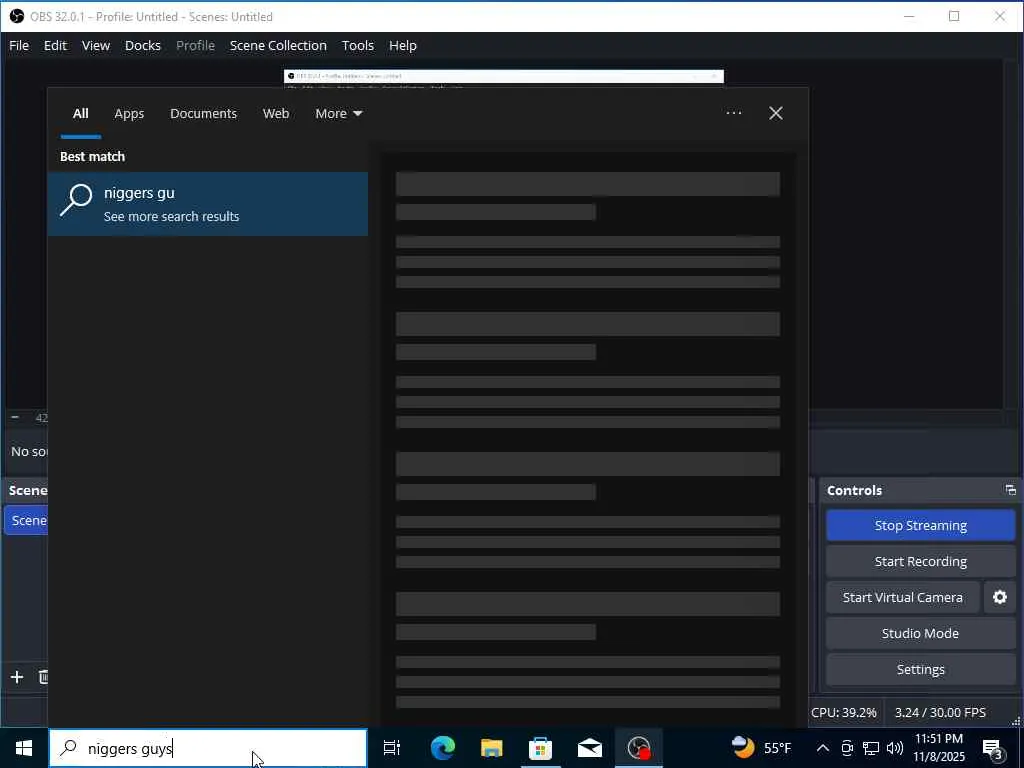
Task: Select the OBS Studio taskbar icon
Action: pyautogui.click(x=638, y=748)
